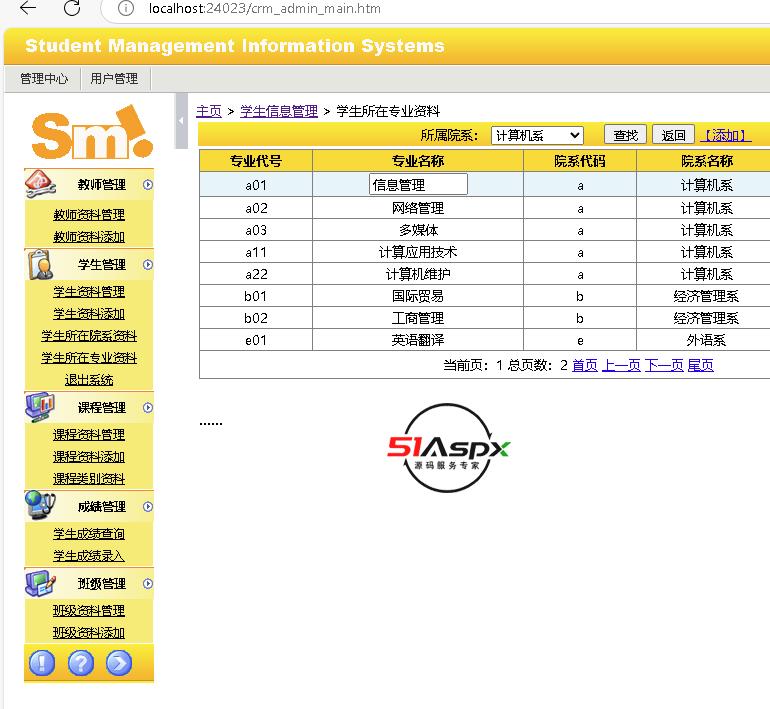Collapse the 教师管理 section arrow
Image resolution: width=770 pixels, height=709 pixels.
[148, 184]
